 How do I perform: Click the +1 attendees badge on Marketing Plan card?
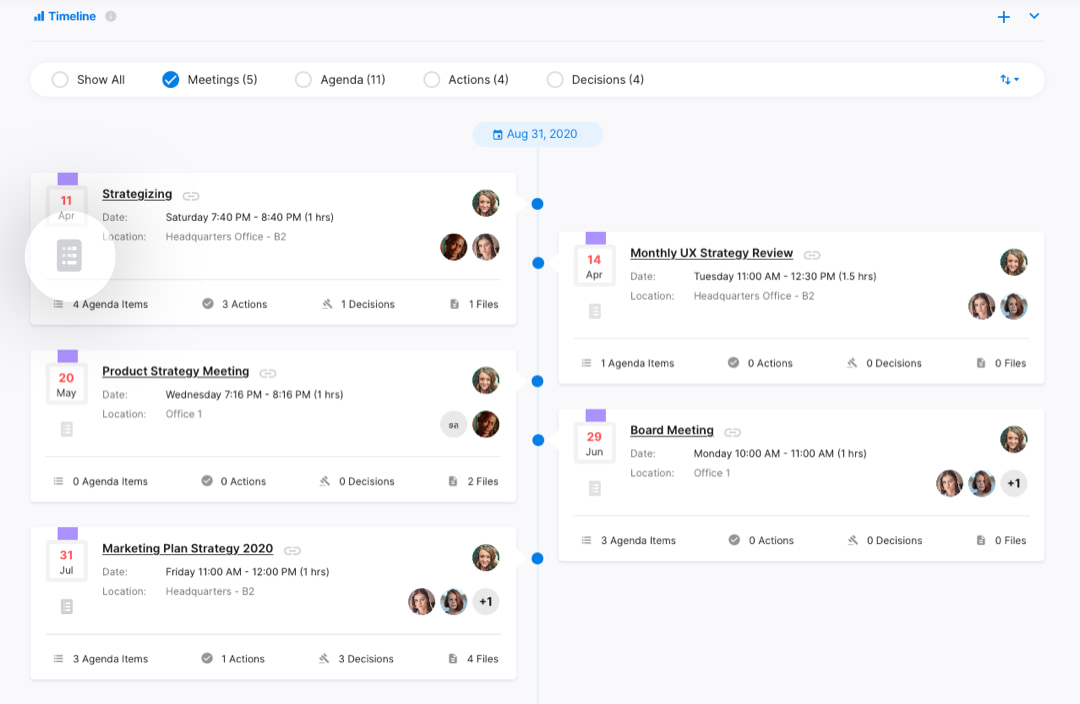486,602
